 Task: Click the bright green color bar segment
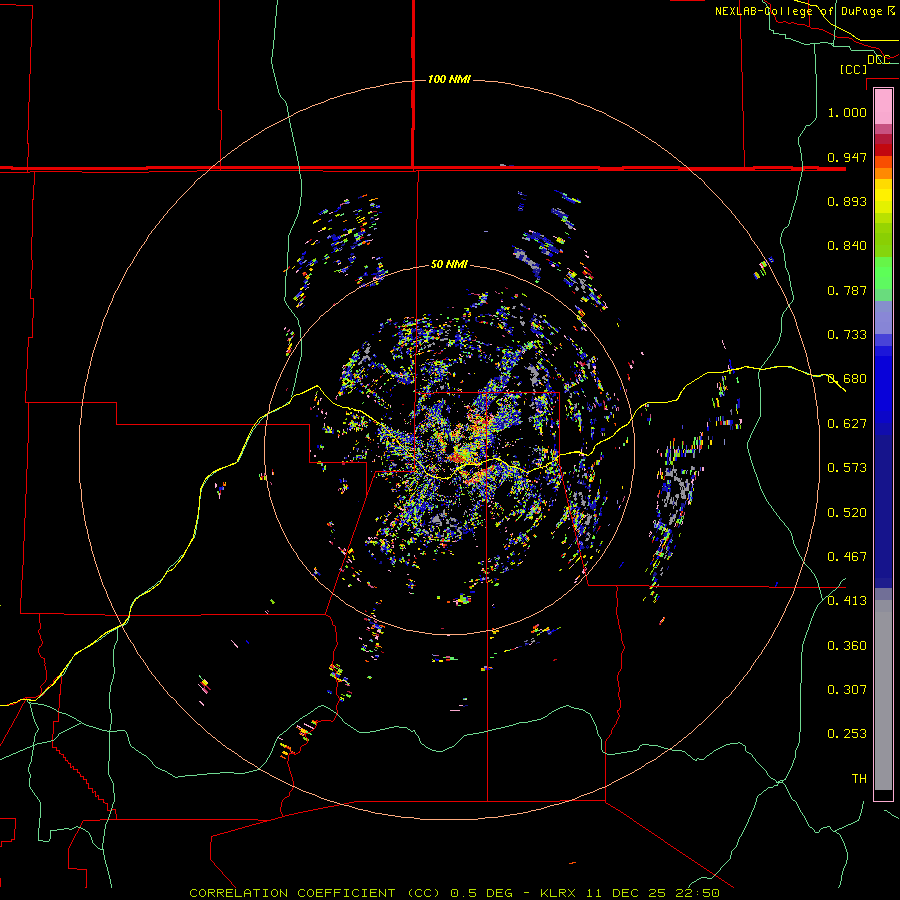coord(883,273)
